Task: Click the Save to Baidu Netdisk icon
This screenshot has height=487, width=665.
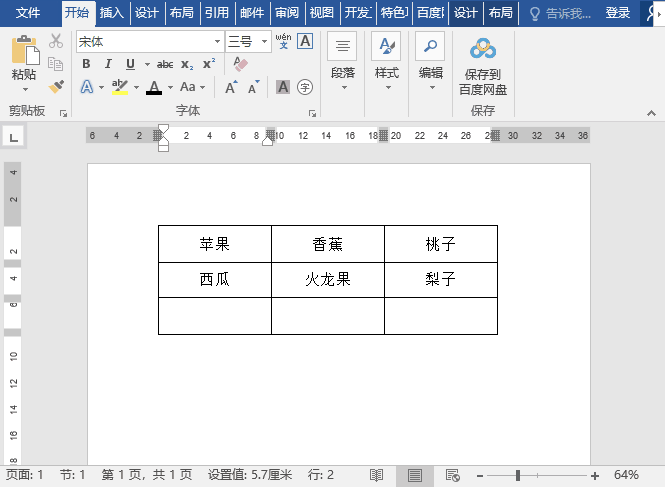Action: pyautogui.click(x=483, y=50)
